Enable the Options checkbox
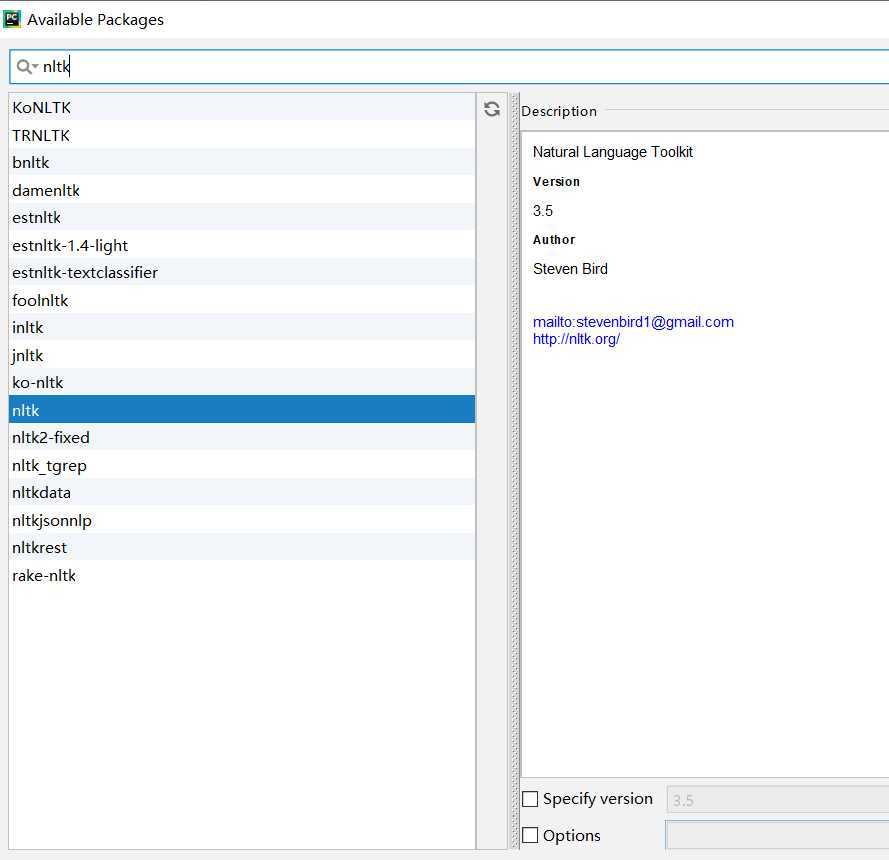Image resolution: width=889 pixels, height=860 pixels. coord(530,835)
